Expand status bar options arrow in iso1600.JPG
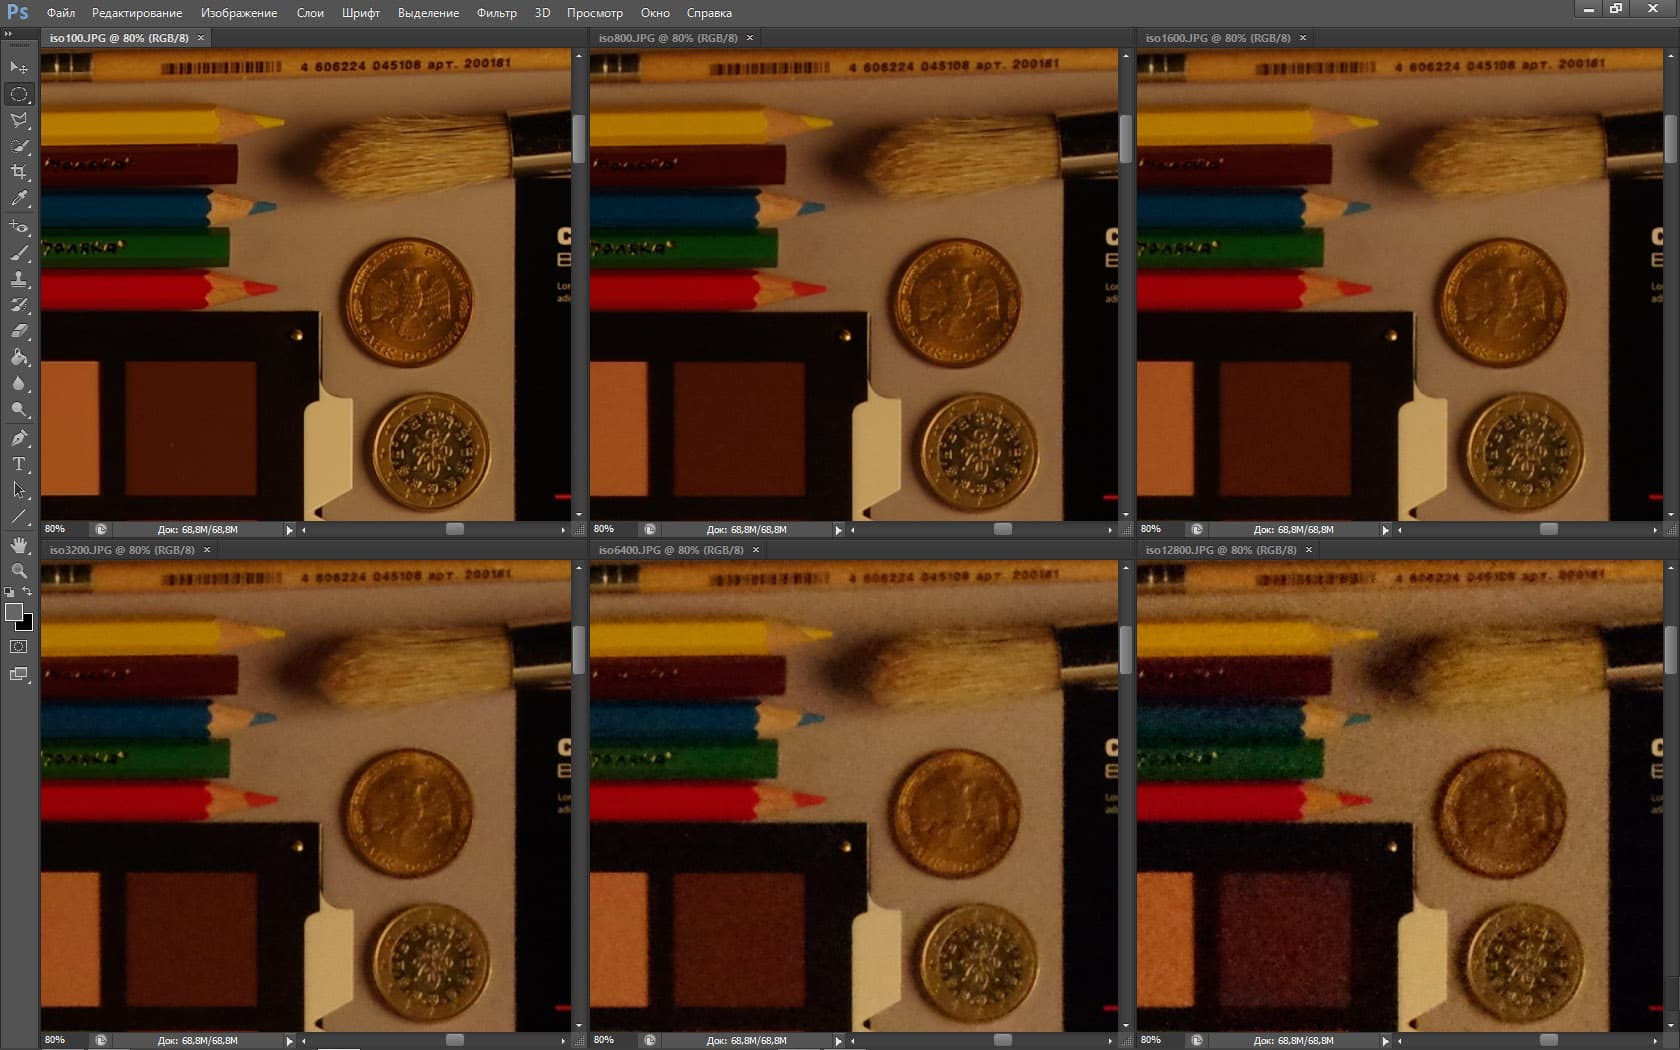 click(1386, 530)
